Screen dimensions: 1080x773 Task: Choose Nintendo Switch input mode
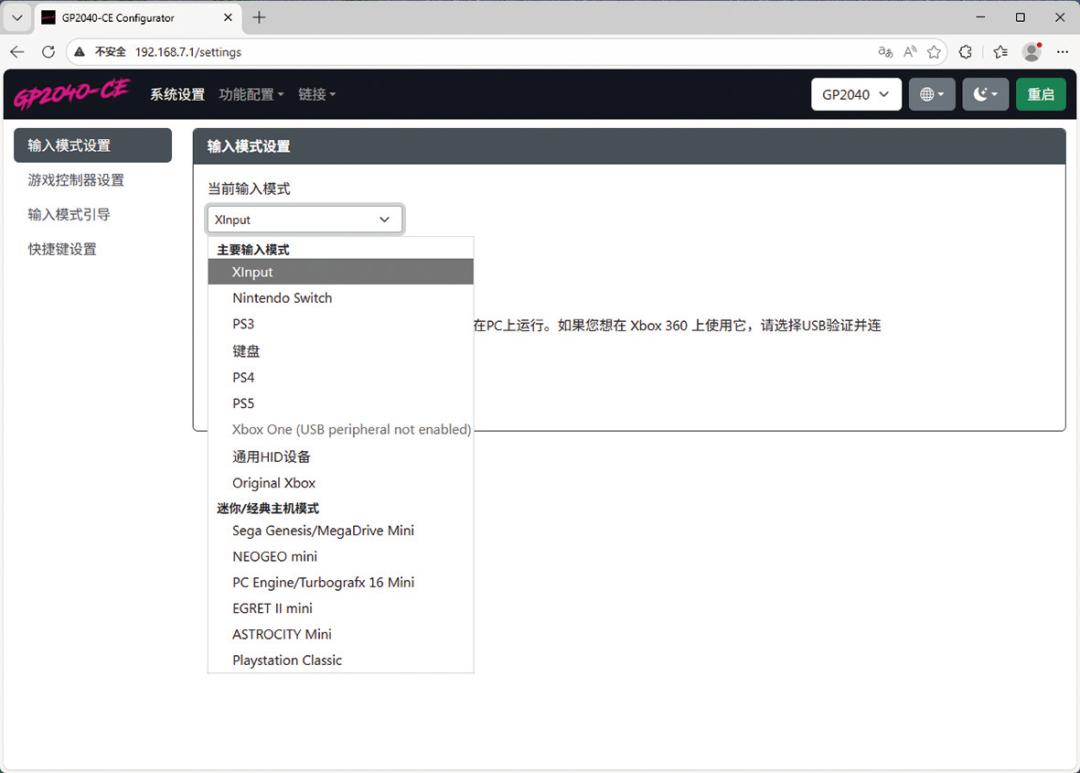click(340, 298)
